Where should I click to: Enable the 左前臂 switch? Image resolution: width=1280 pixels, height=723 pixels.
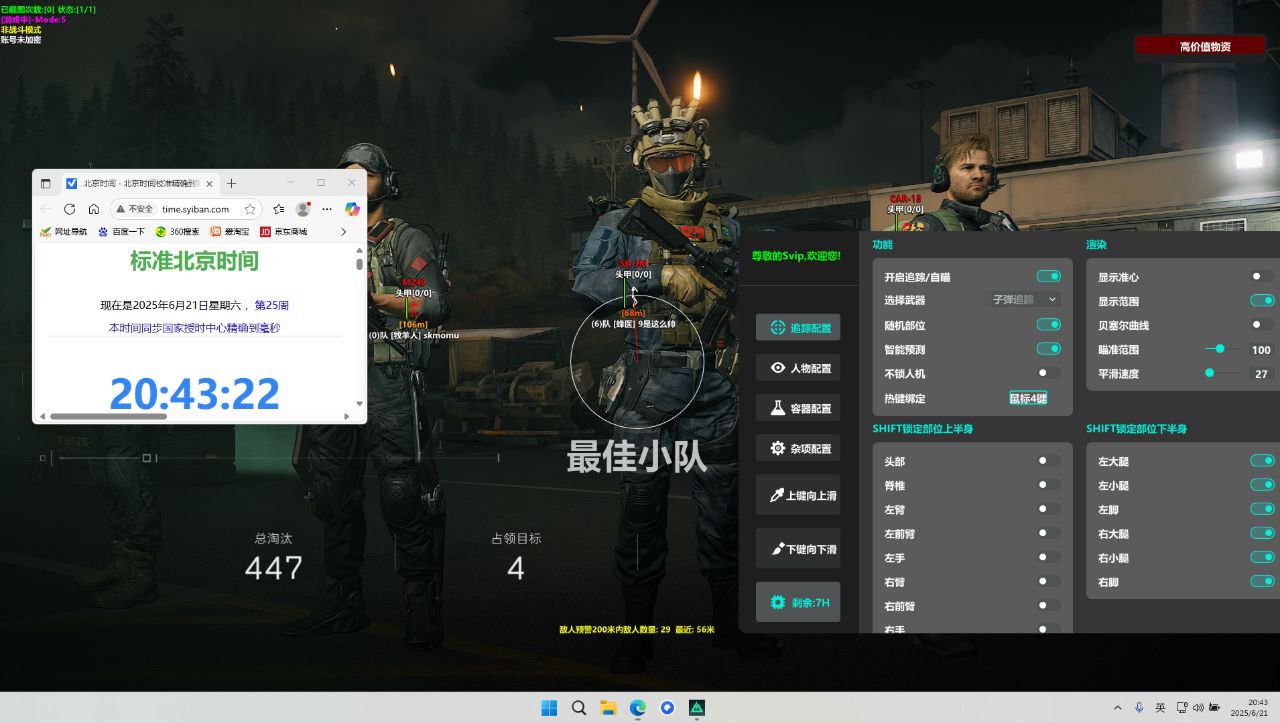1048,533
